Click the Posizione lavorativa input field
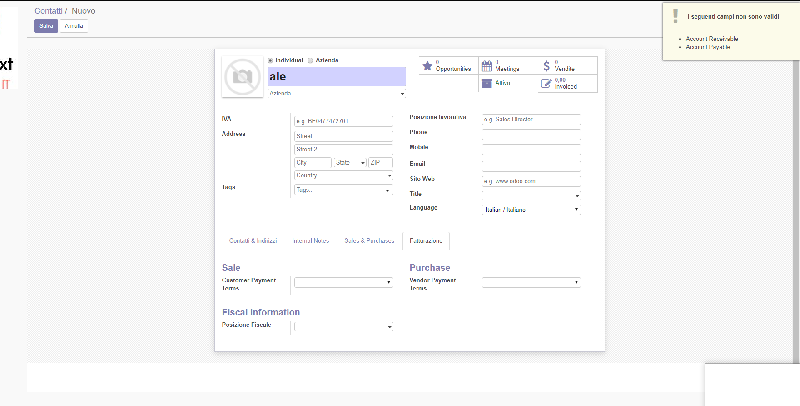The height and width of the screenshot is (406, 800). click(531, 120)
